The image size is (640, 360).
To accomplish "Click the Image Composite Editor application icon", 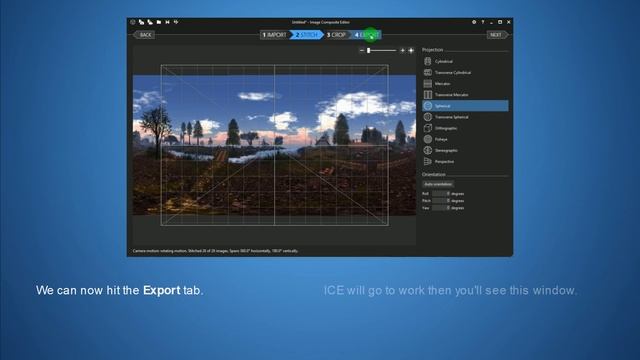I will click(x=133, y=22).
